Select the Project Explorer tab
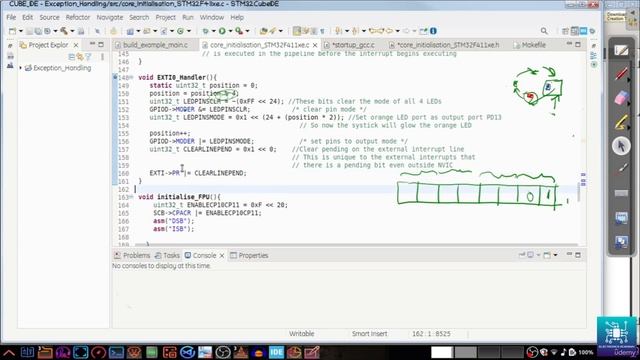Viewport: 640px width, 360px height. tap(48, 45)
